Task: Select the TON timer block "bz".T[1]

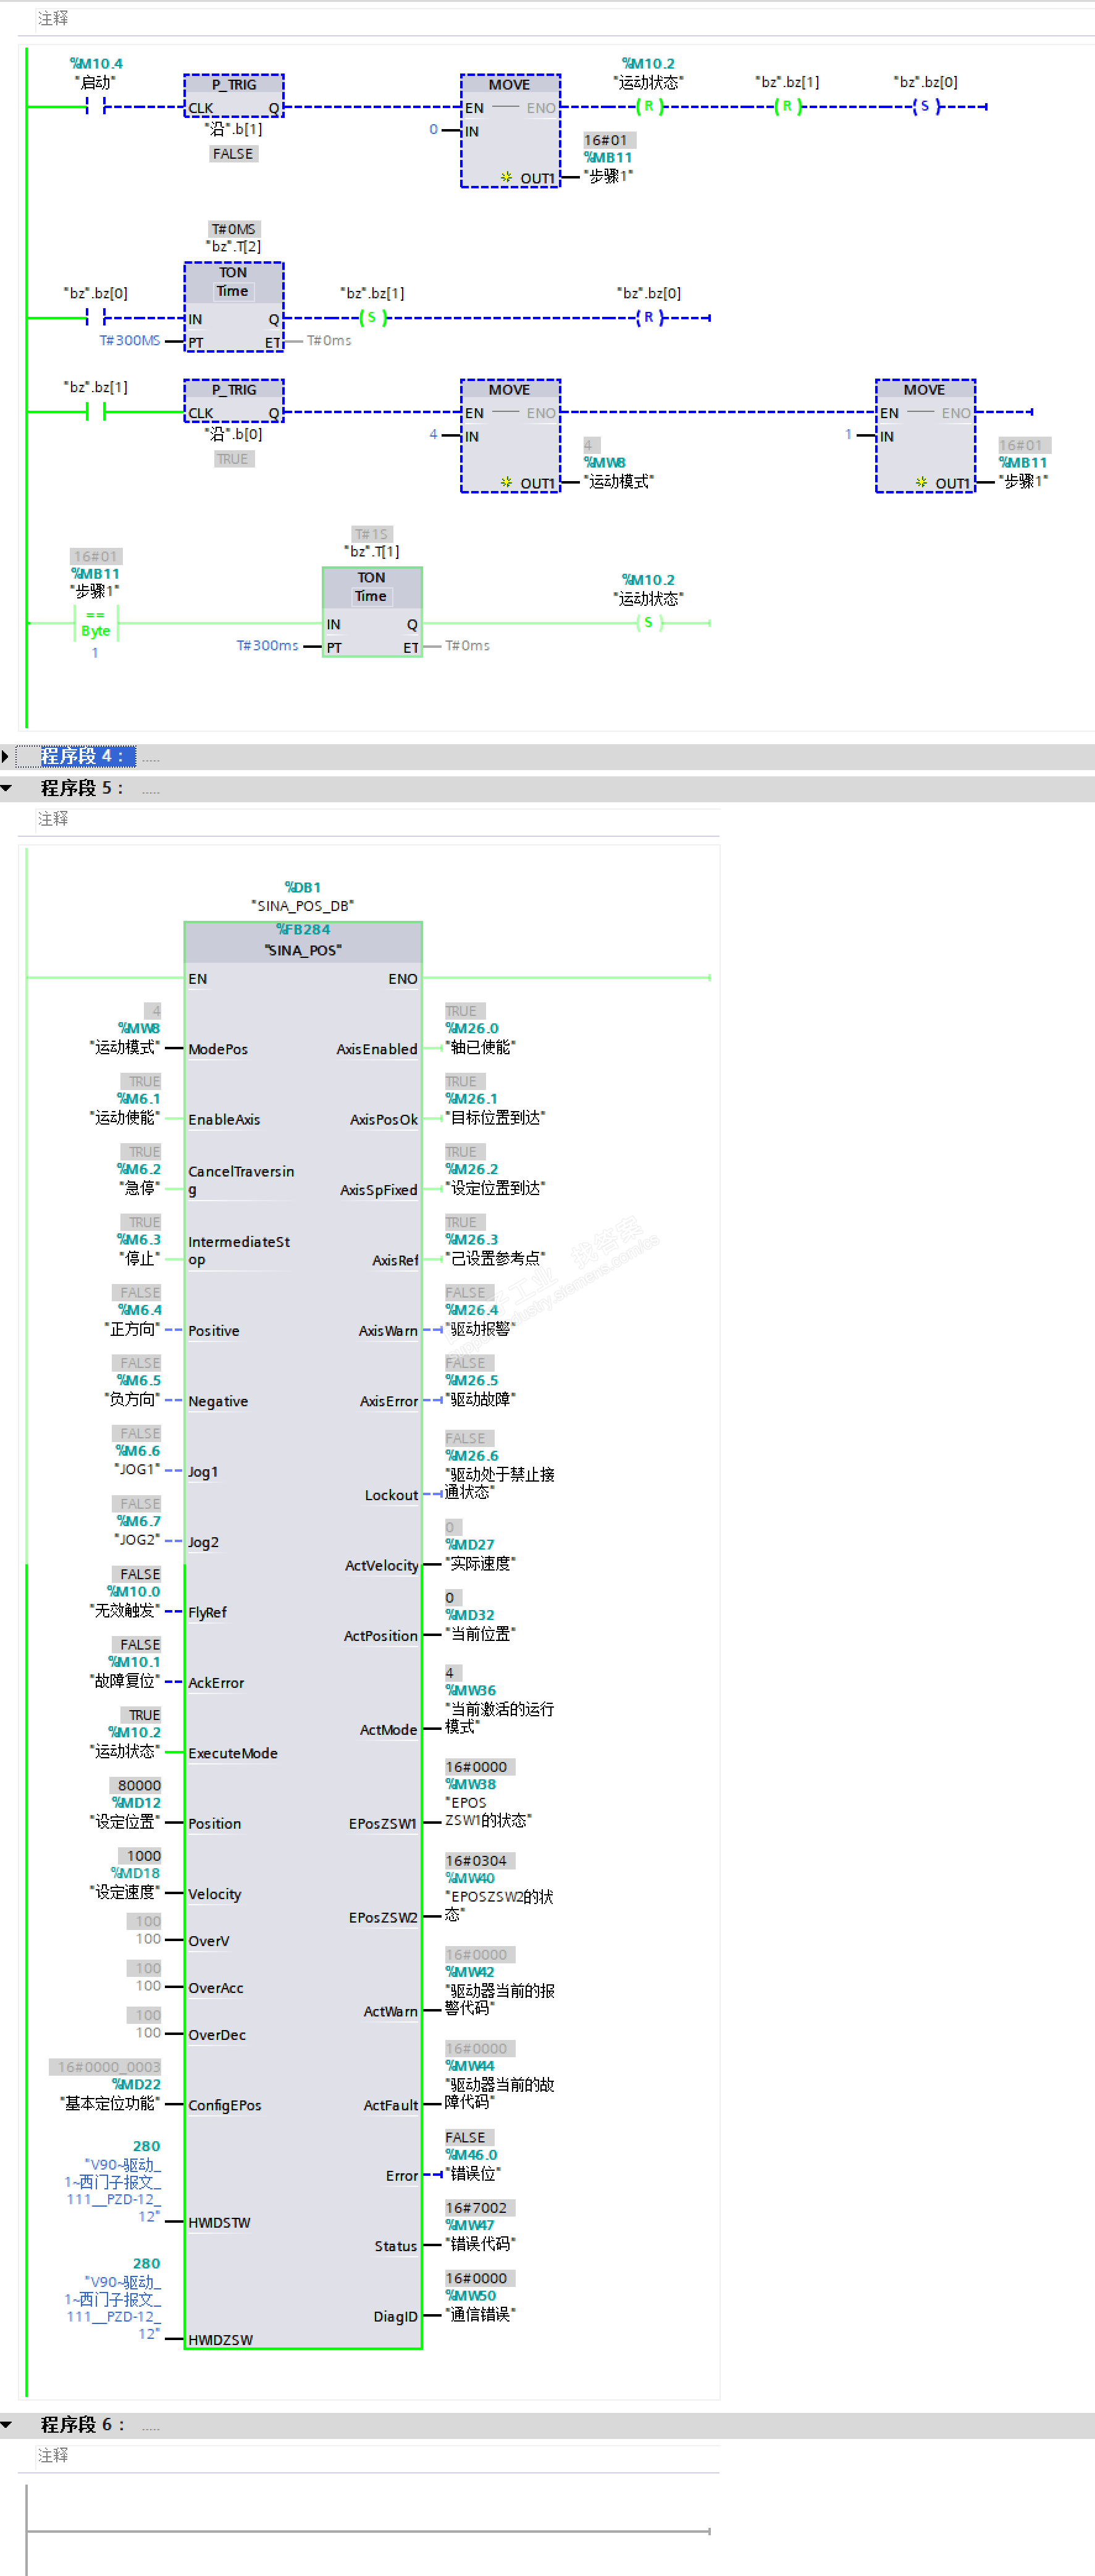Action: point(372,612)
